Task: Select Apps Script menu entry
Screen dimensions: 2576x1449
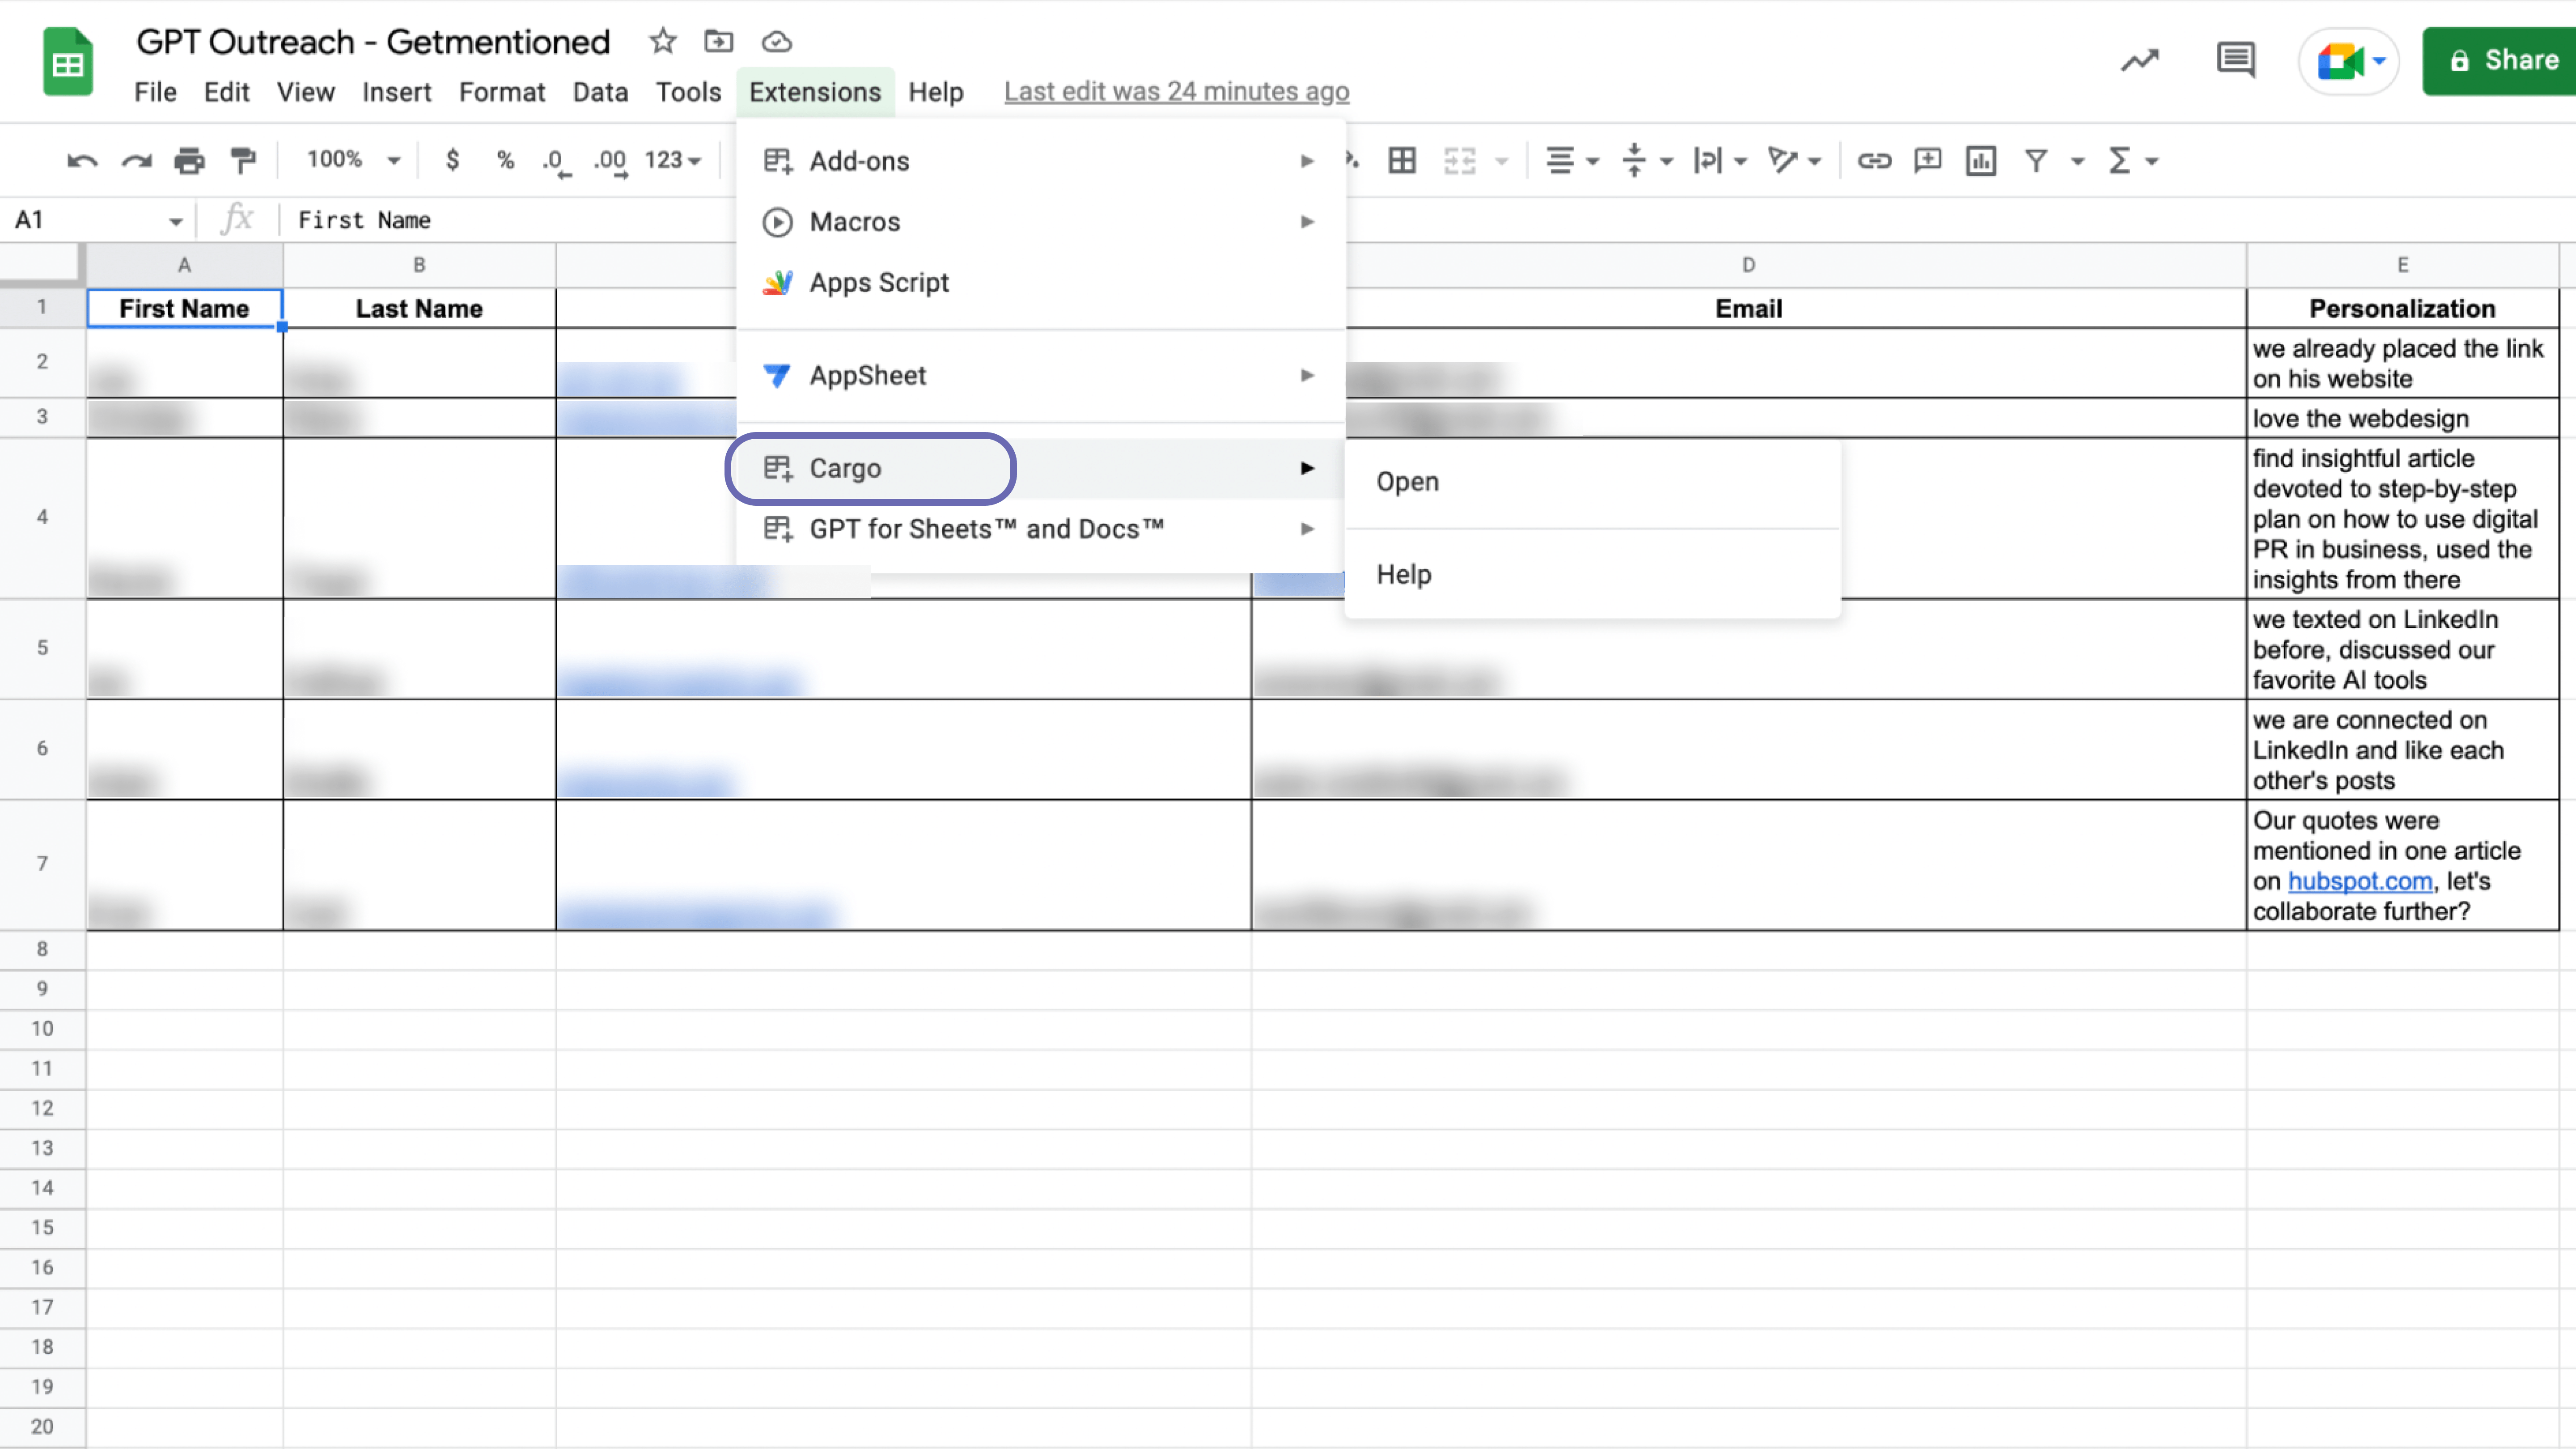Action: (878, 283)
